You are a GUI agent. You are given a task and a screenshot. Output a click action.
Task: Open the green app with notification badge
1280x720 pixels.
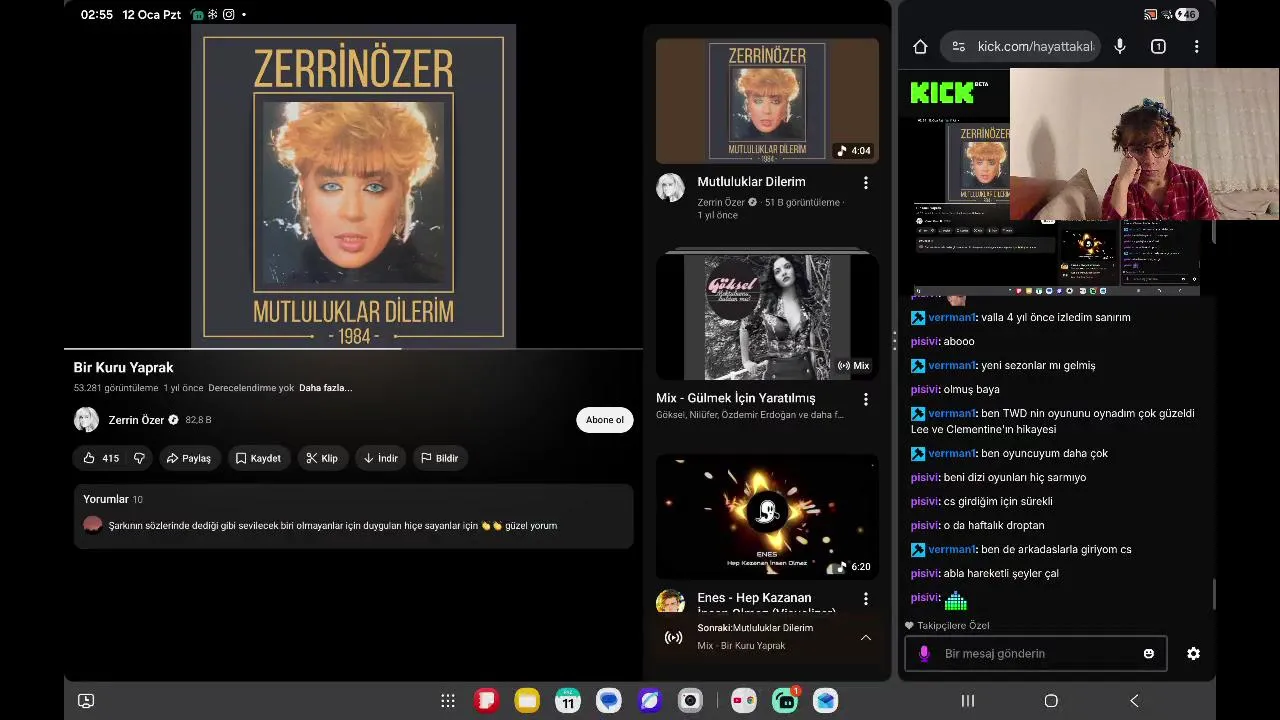785,701
